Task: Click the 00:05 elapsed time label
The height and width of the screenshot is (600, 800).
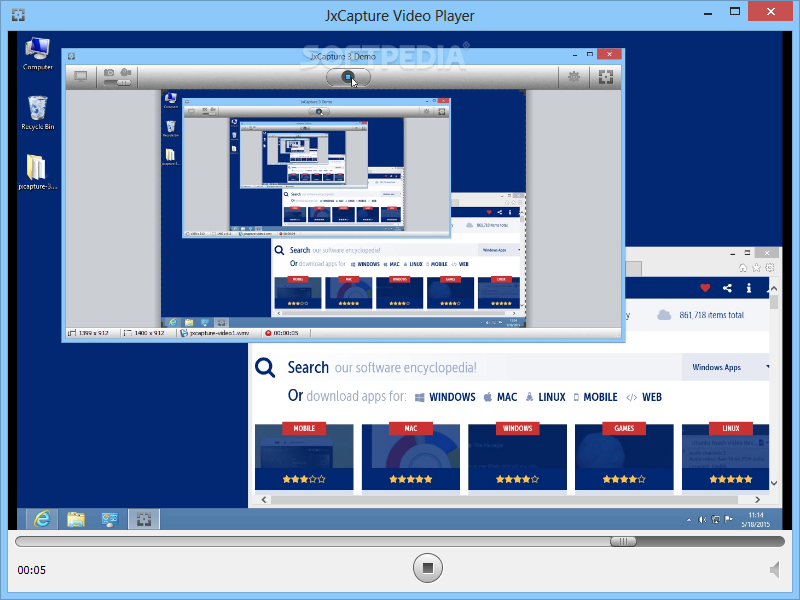Action: pyautogui.click(x=32, y=570)
